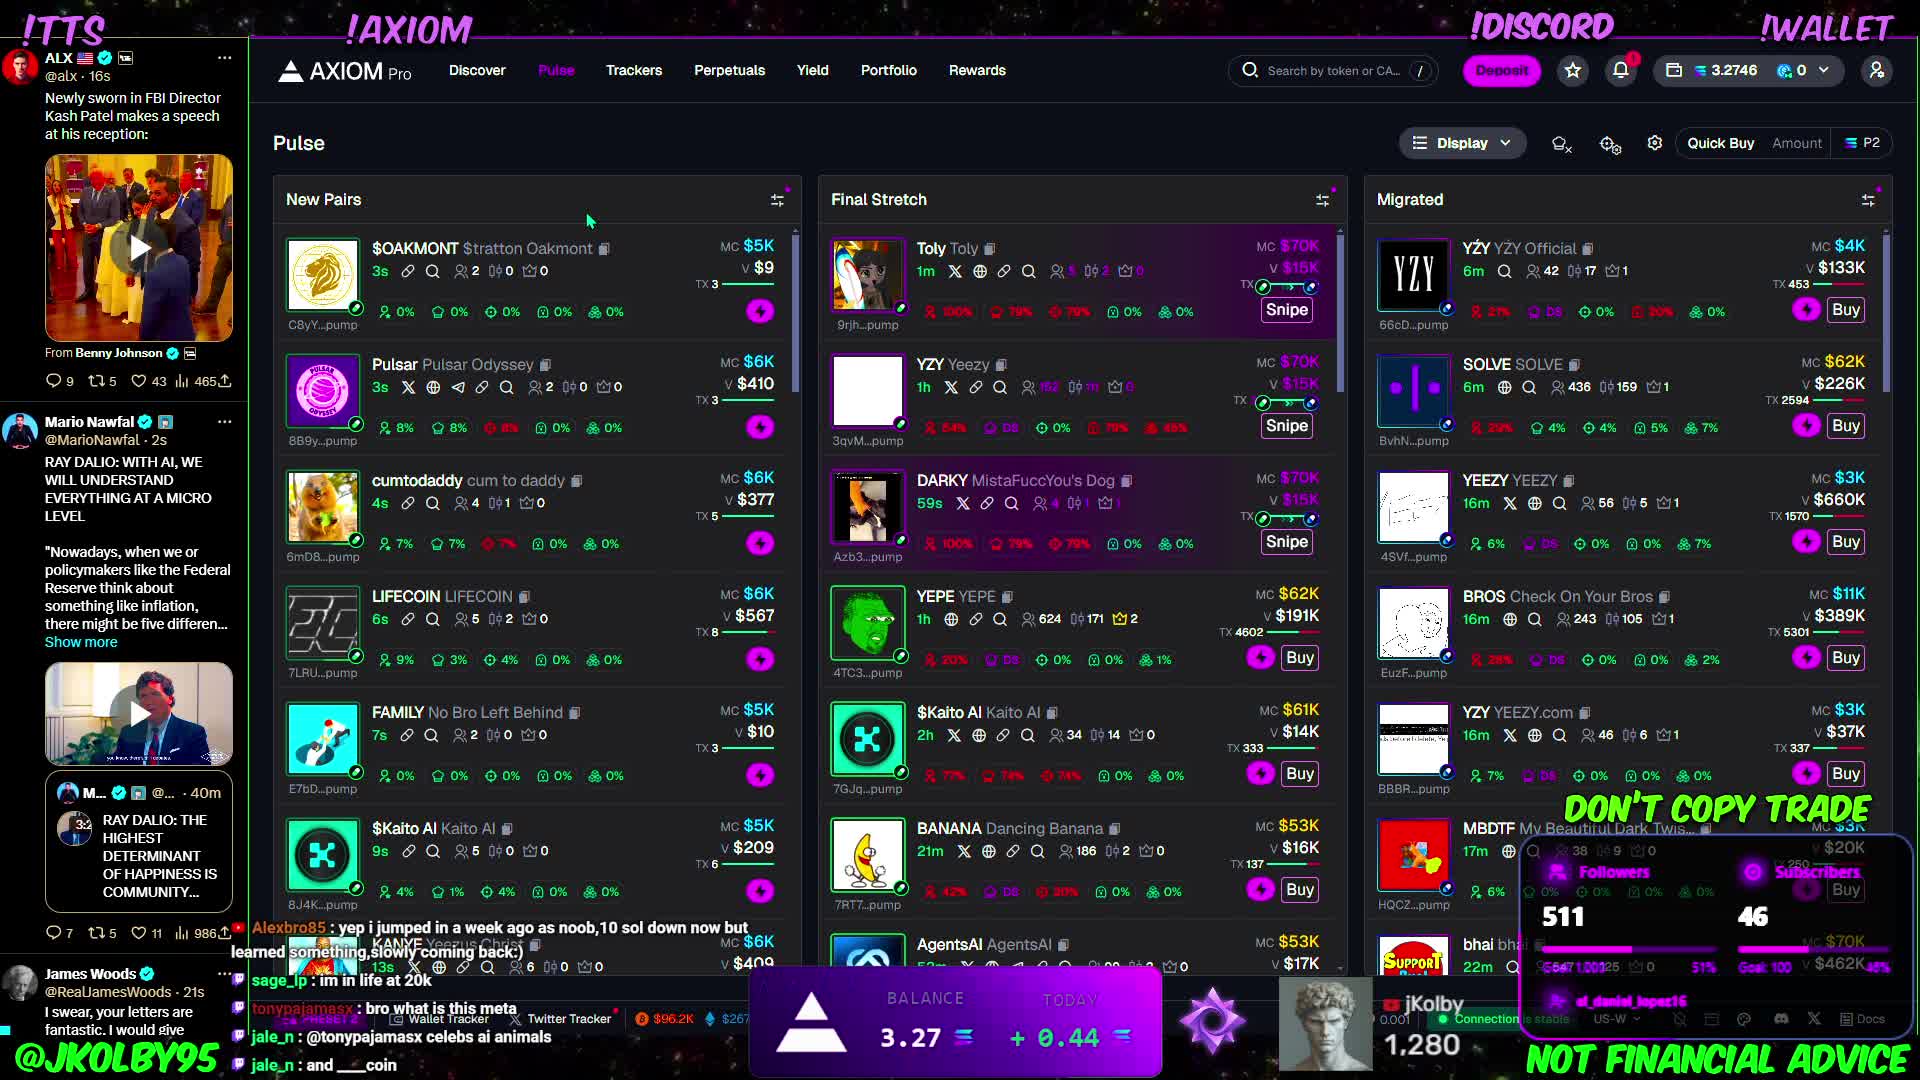Open the Discord icon in footer bar
The height and width of the screenshot is (1080, 1920).
point(1781,1019)
